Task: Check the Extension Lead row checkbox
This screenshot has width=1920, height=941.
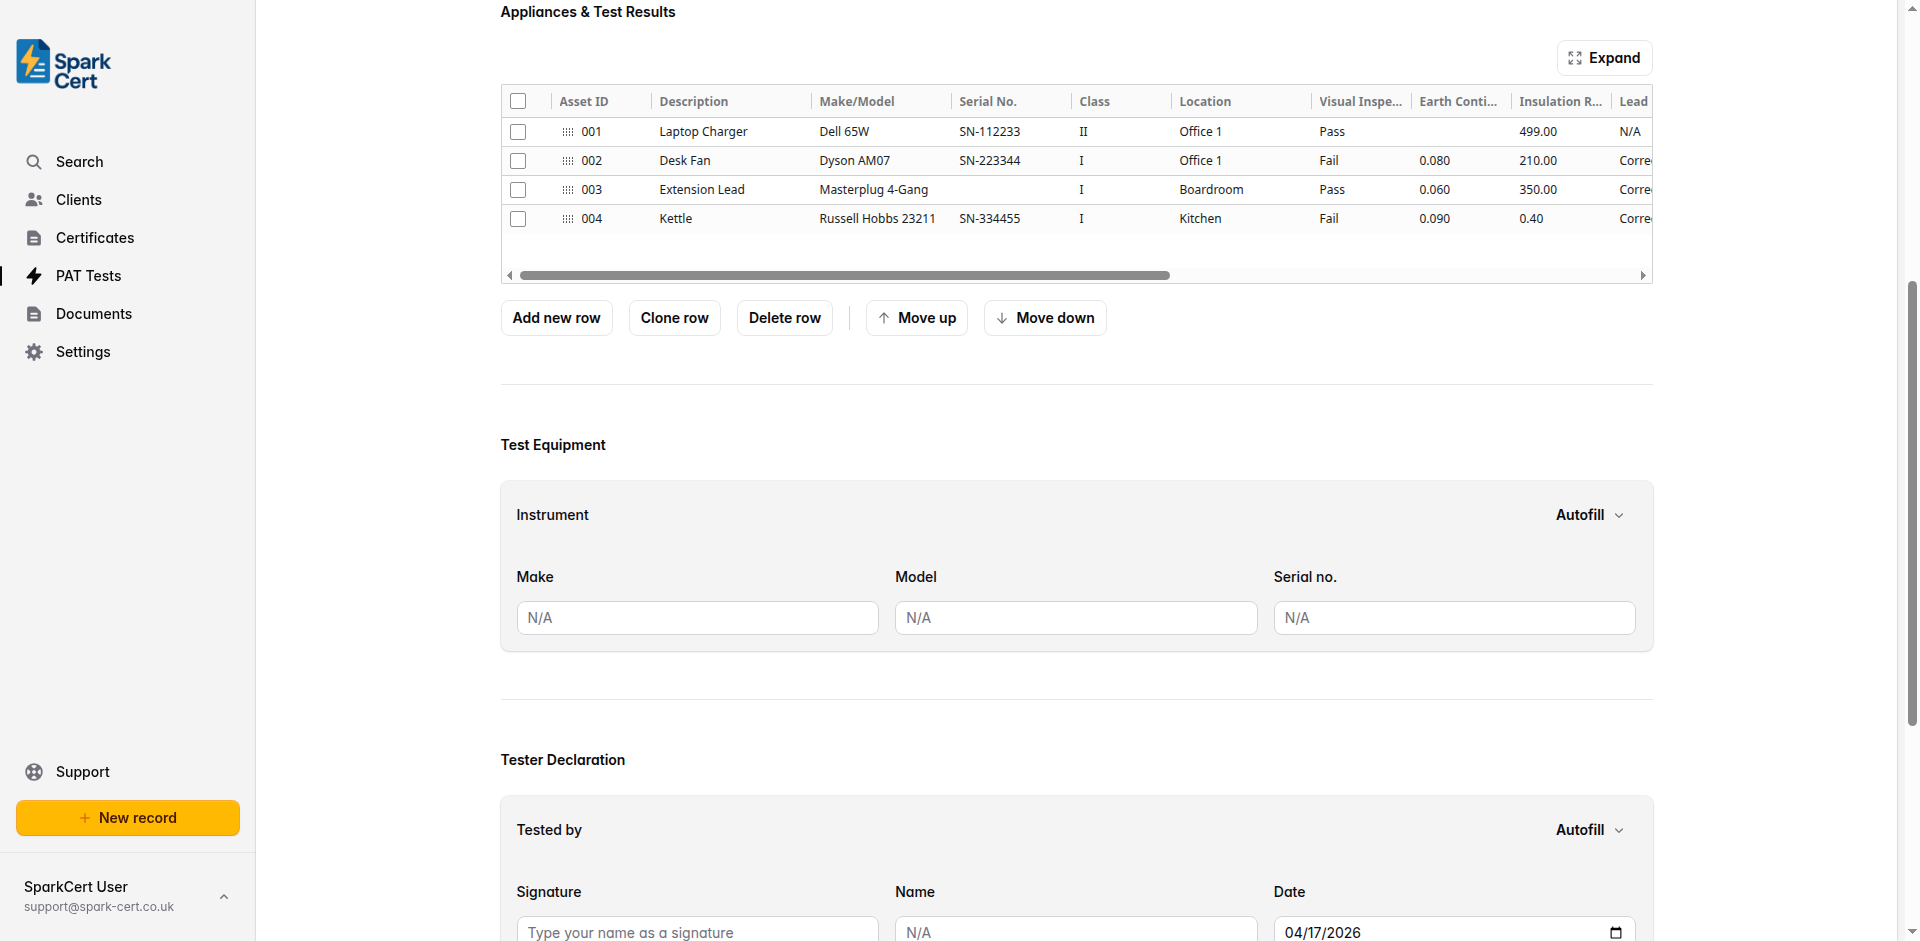Action: [518, 190]
